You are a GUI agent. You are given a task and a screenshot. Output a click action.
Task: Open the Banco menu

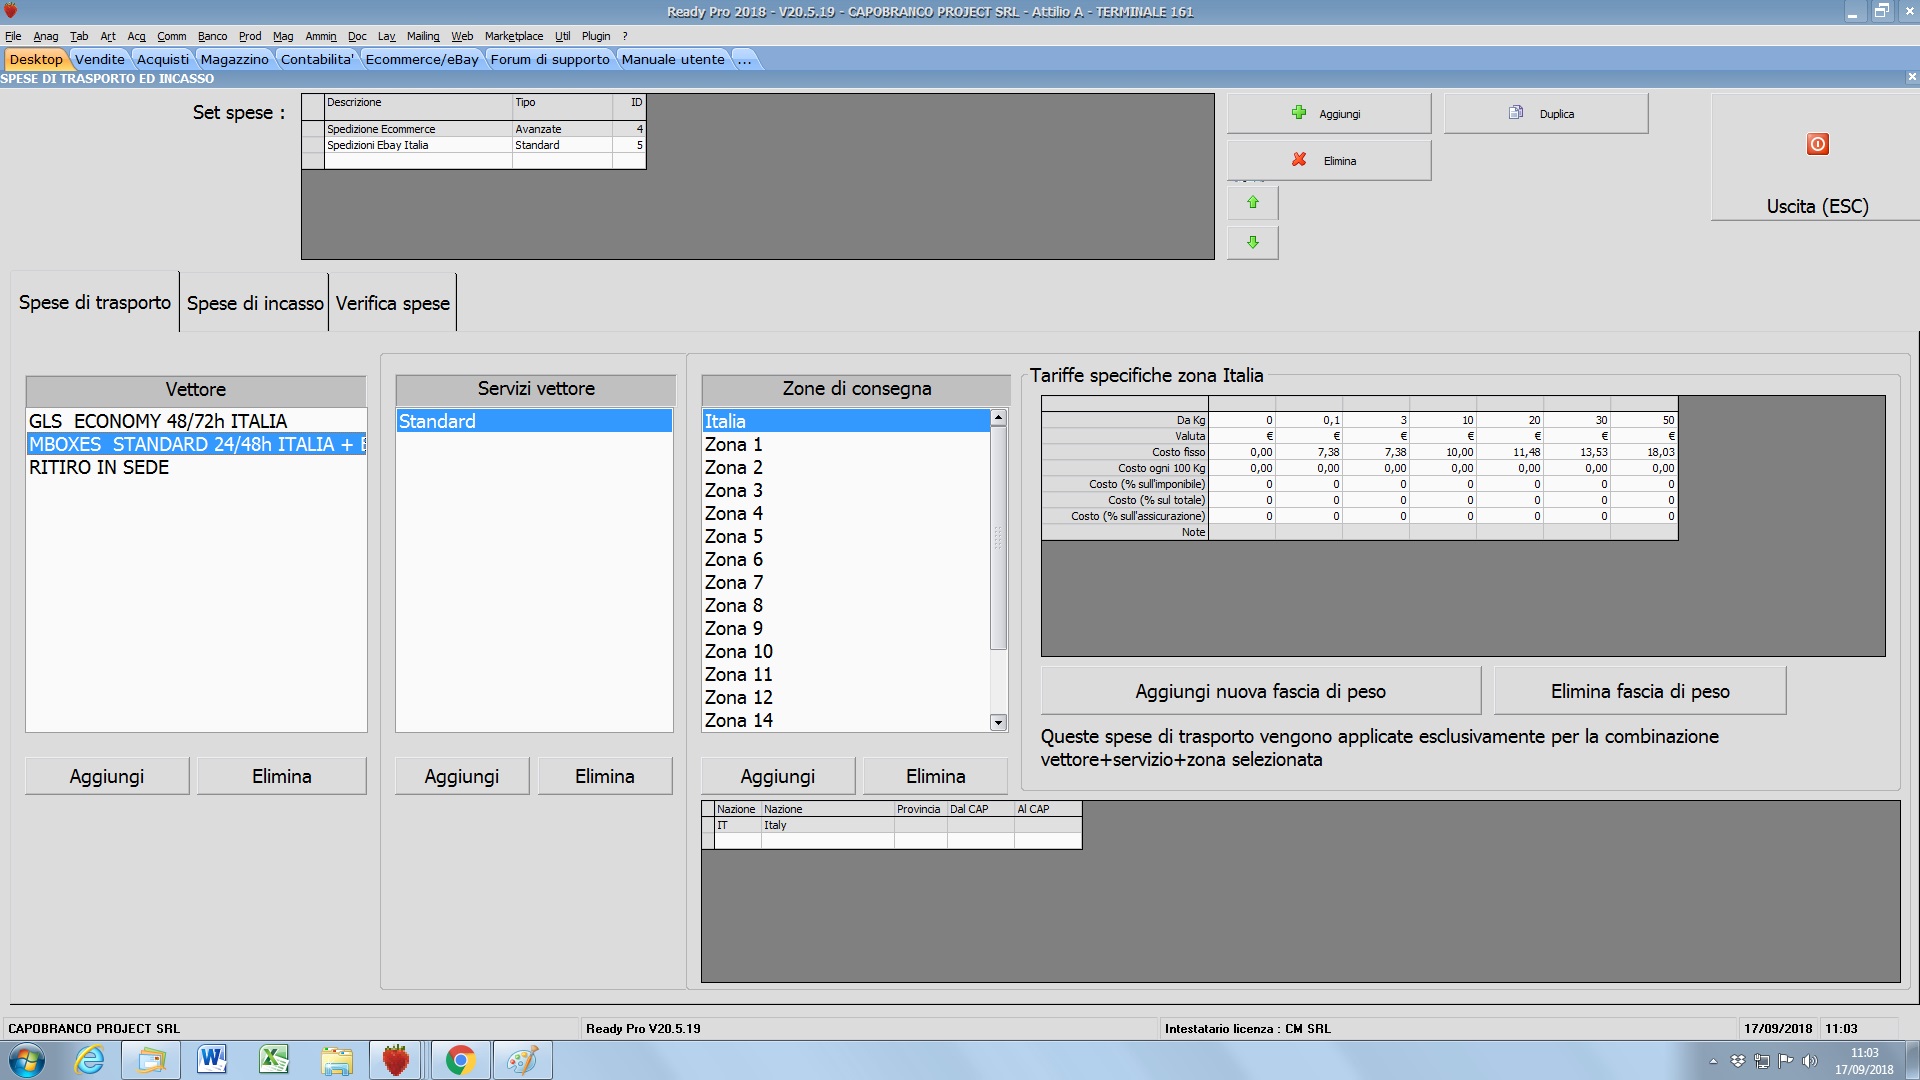pyautogui.click(x=212, y=36)
